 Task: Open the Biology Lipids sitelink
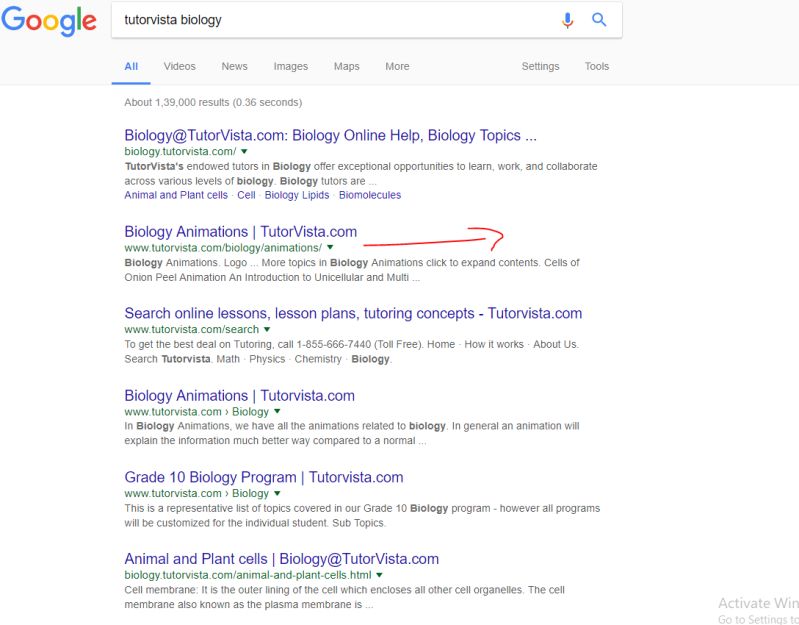tap(297, 195)
